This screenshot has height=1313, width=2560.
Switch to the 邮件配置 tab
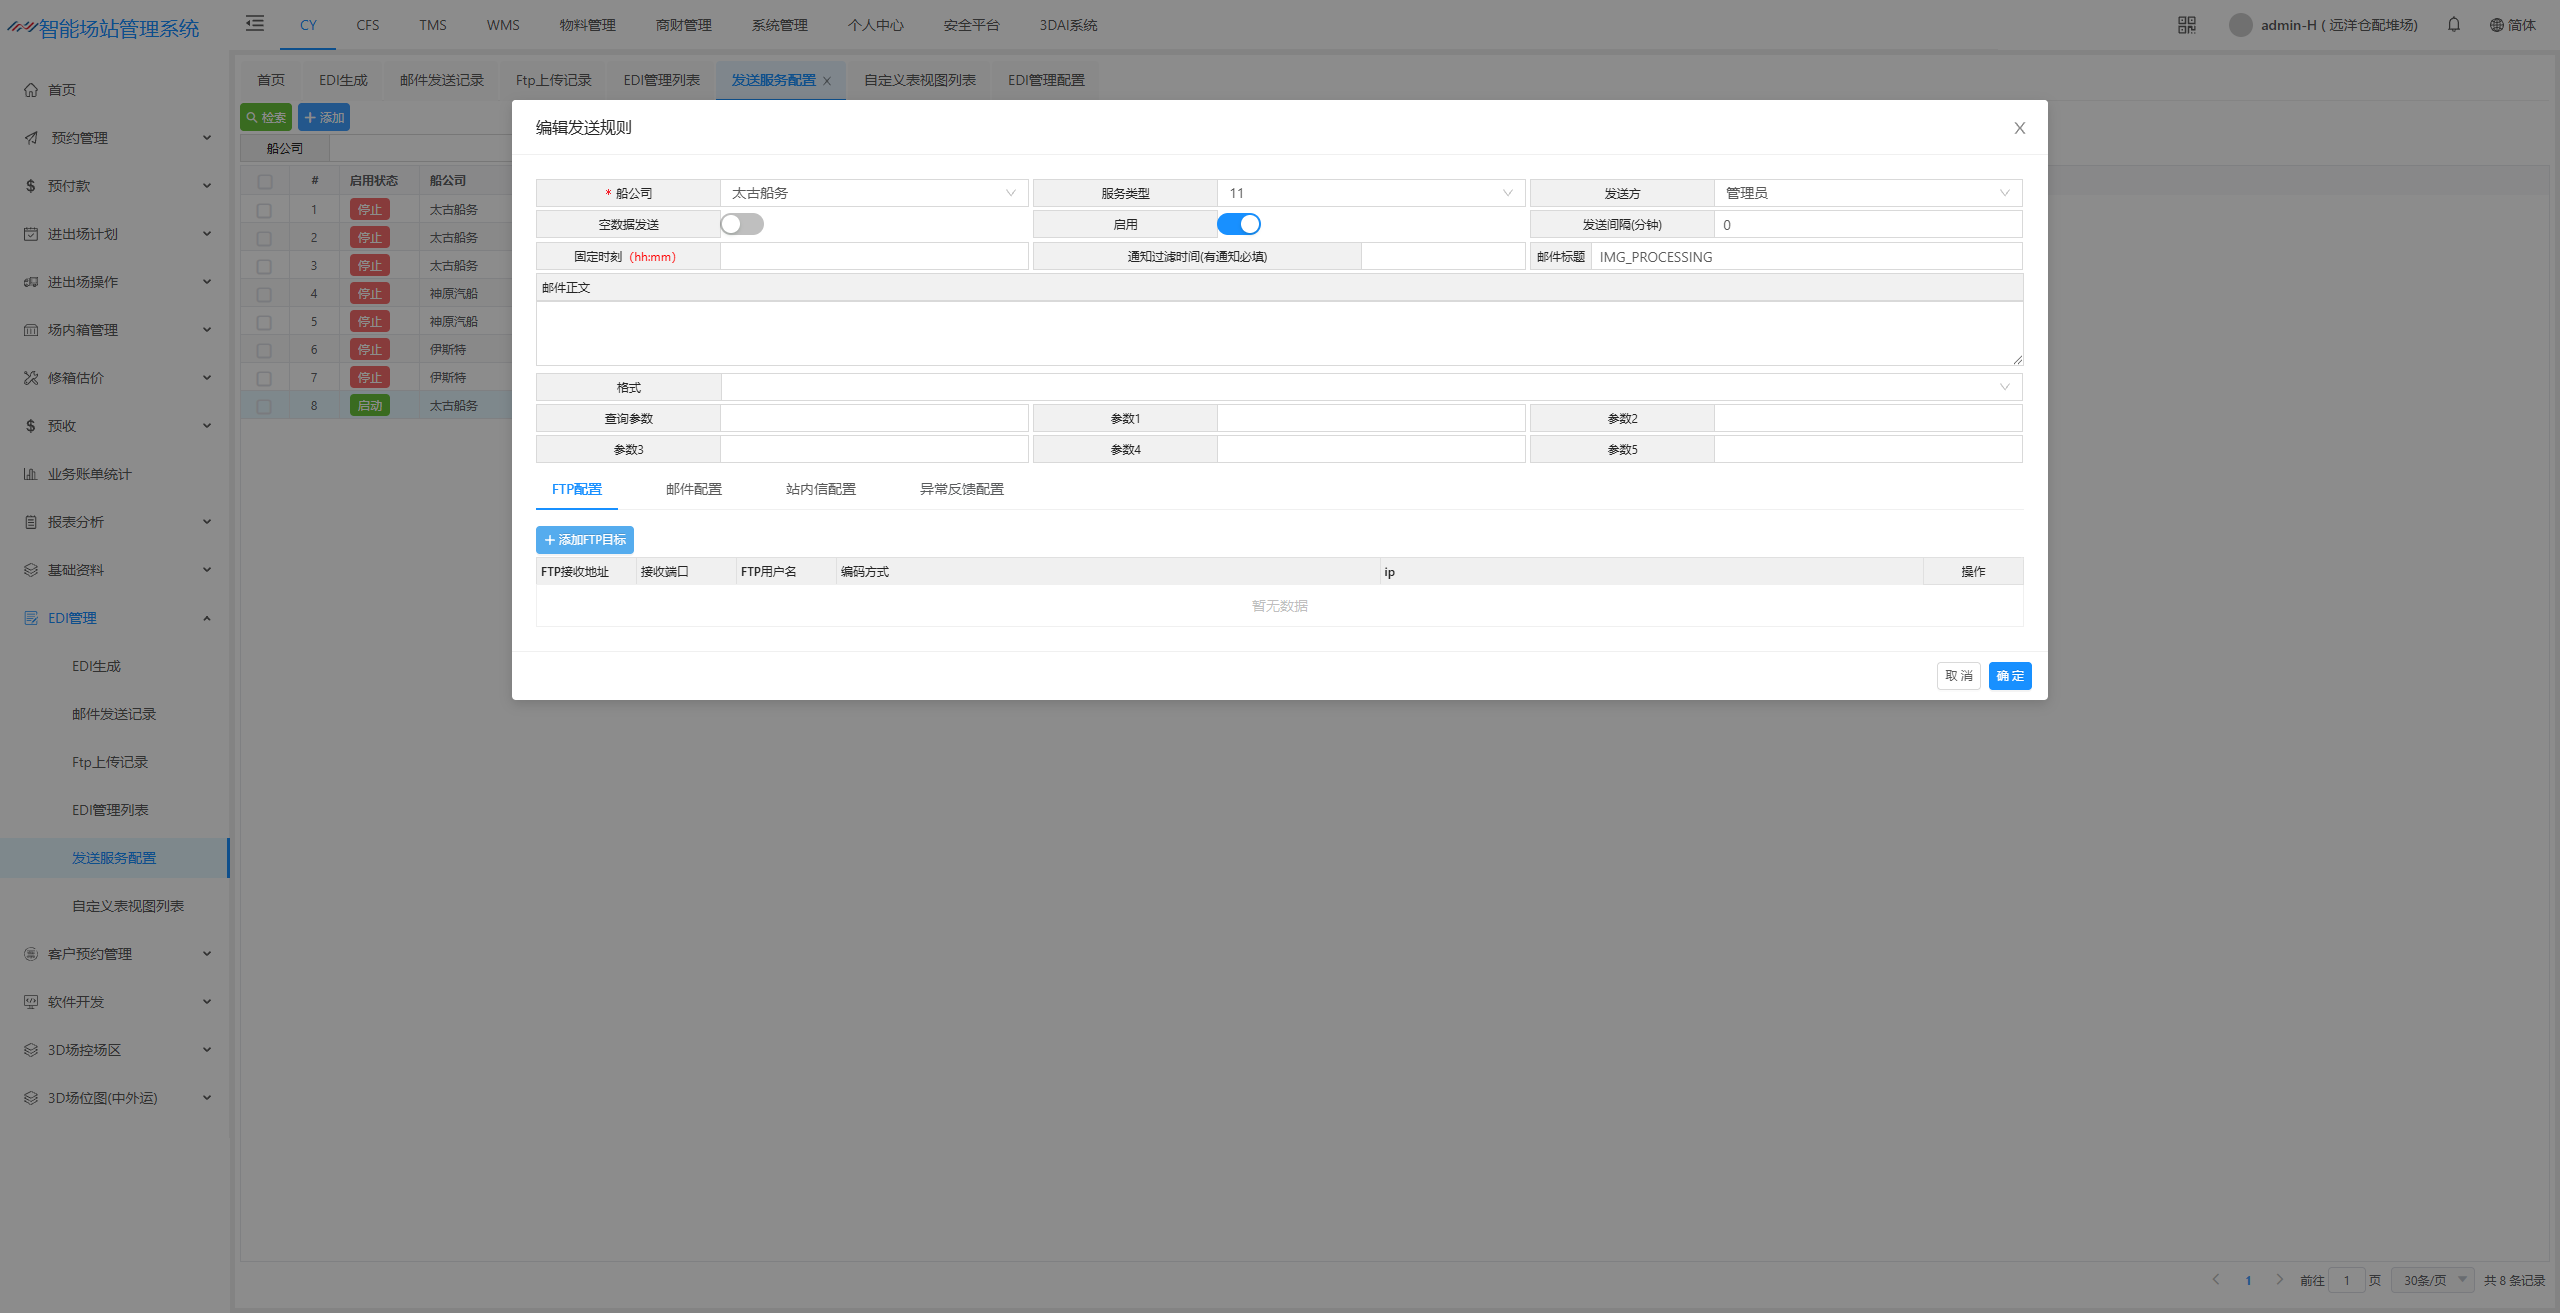coord(693,489)
